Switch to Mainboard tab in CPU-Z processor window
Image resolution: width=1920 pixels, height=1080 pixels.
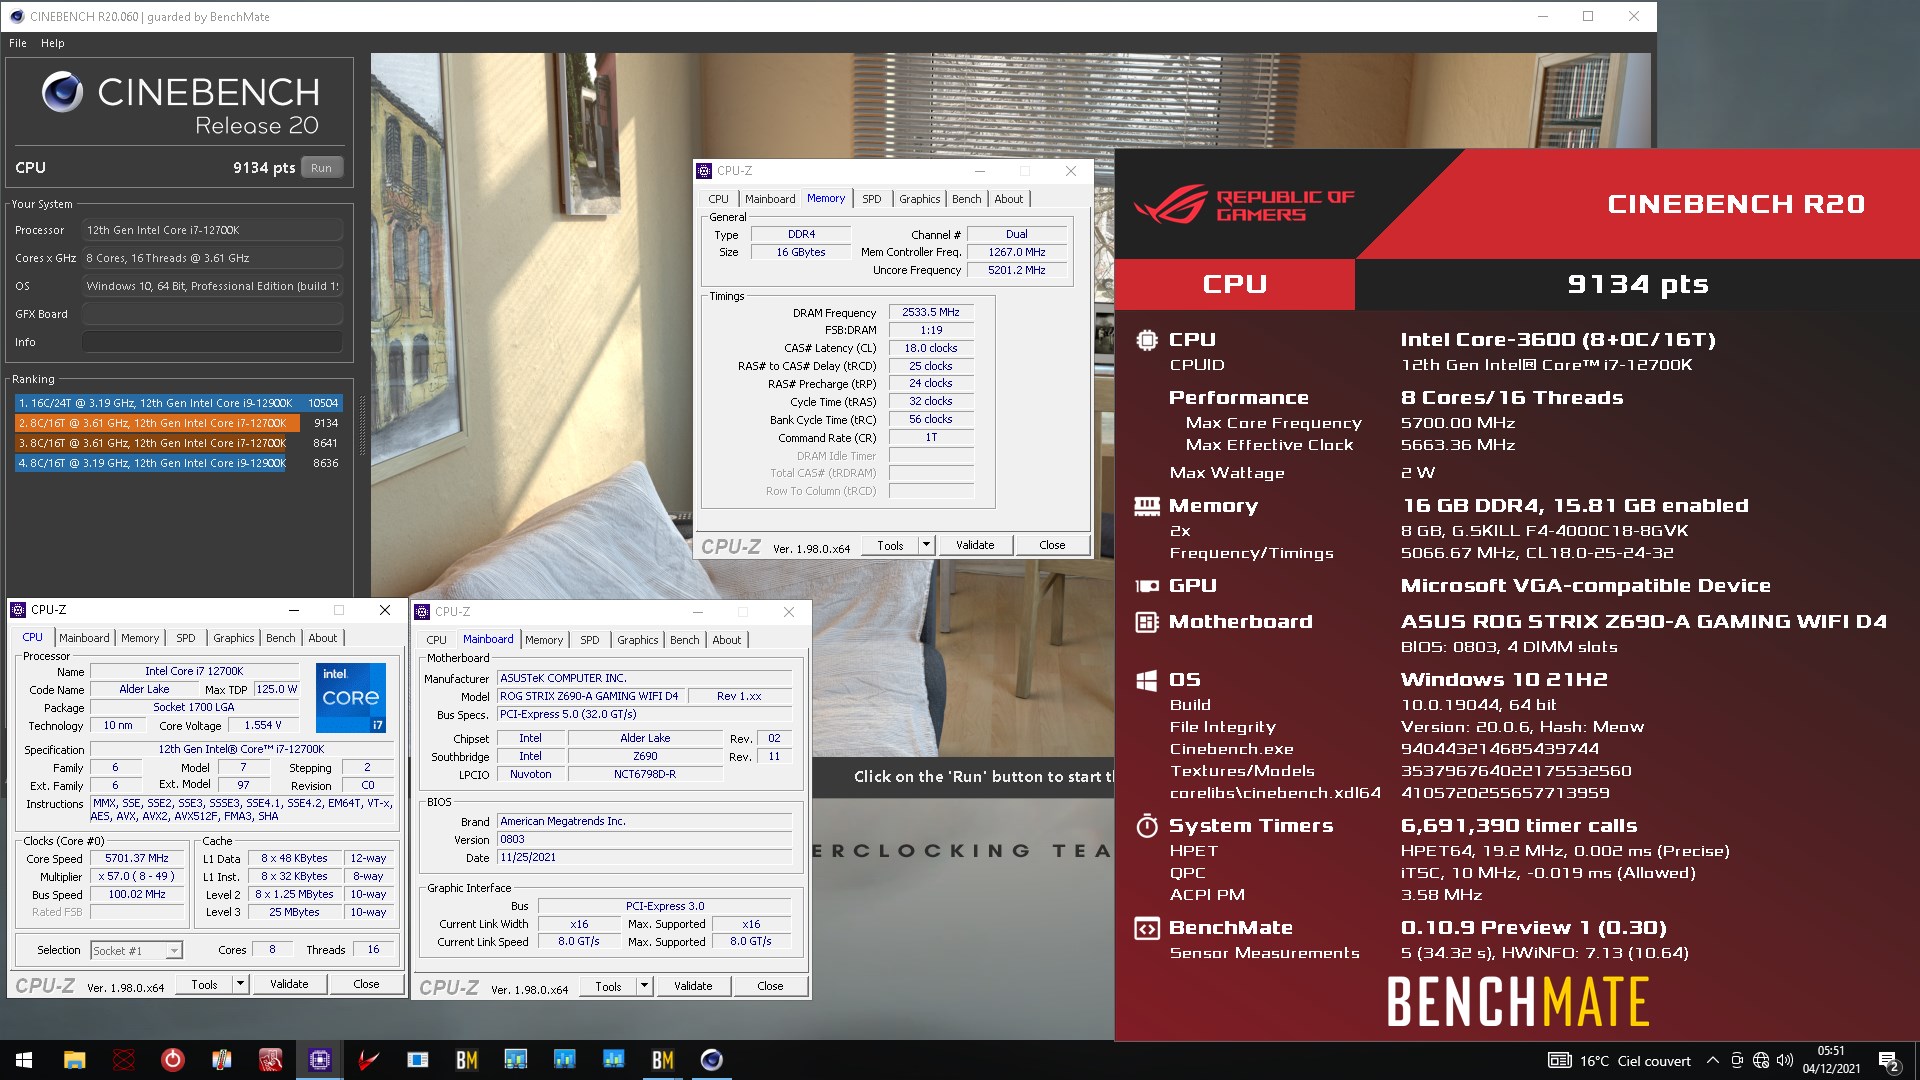[84, 638]
